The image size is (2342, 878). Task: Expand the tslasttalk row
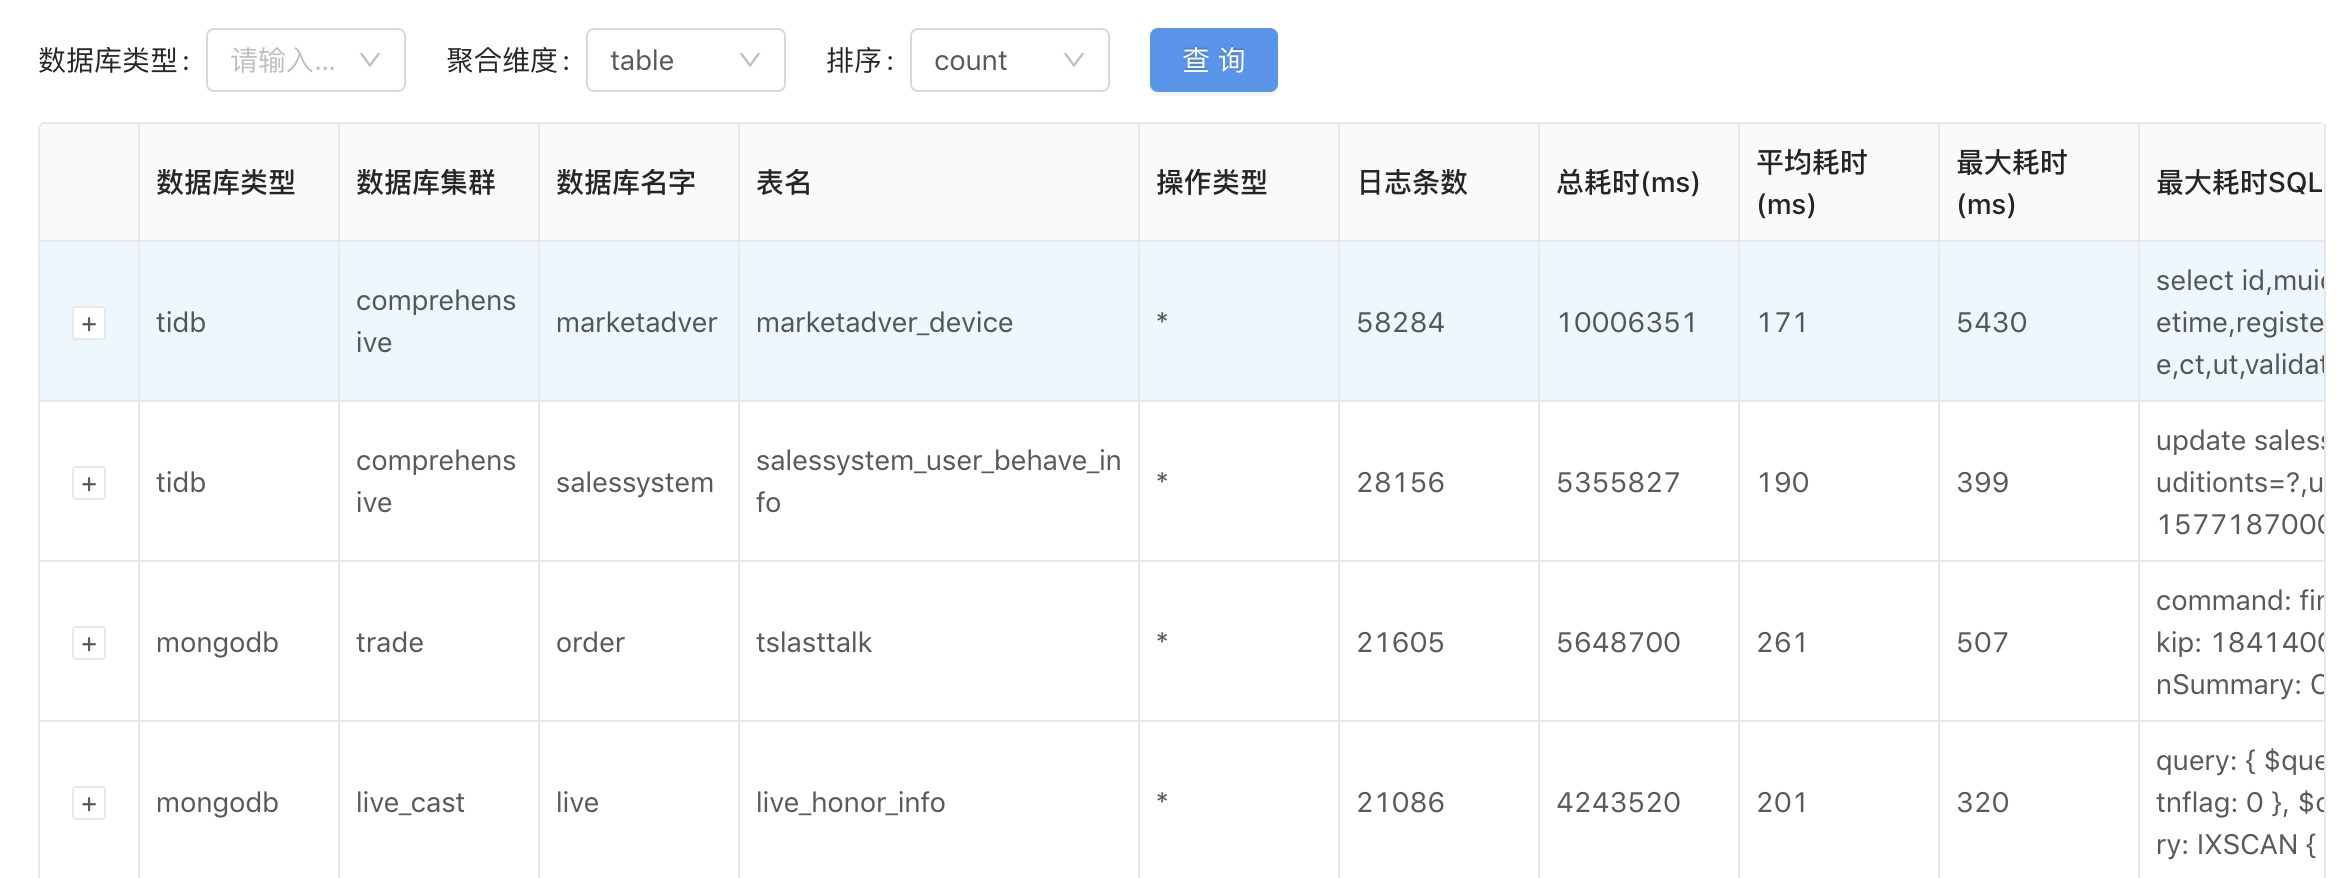coord(89,643)
